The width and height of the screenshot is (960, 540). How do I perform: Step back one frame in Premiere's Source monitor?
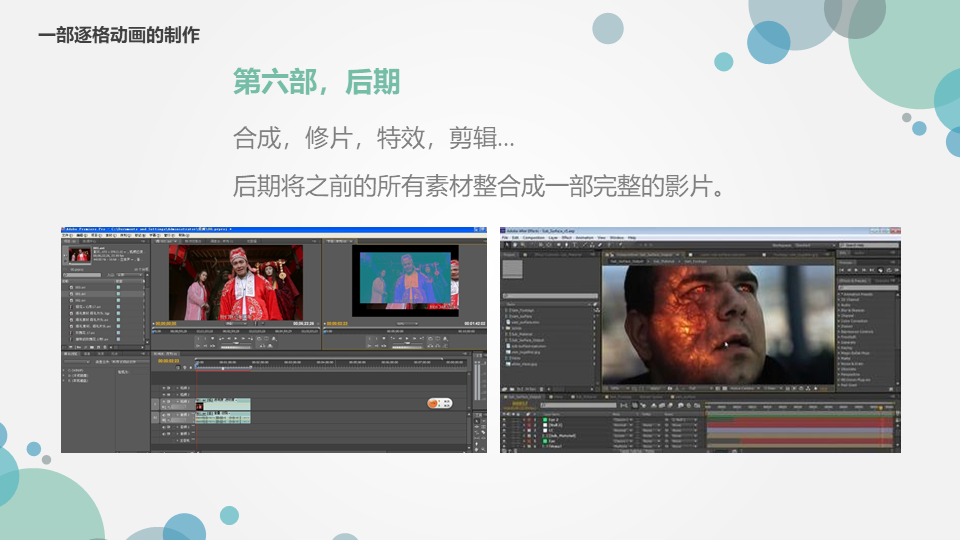click(x=229, y=338)
